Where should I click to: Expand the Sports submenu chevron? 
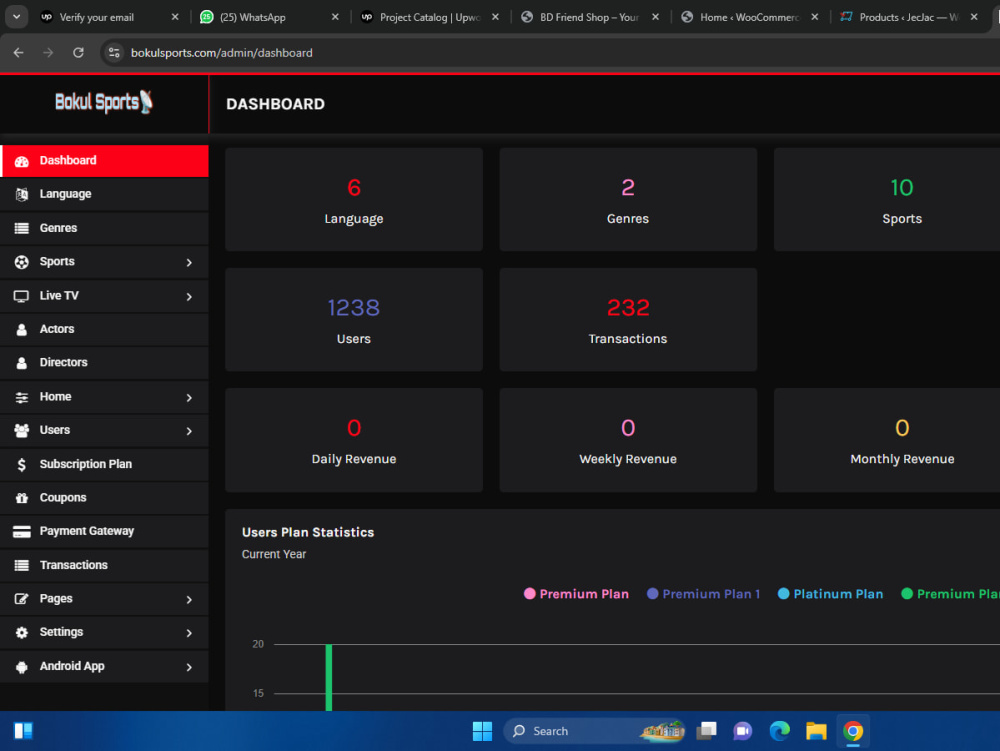click(189, 263)
